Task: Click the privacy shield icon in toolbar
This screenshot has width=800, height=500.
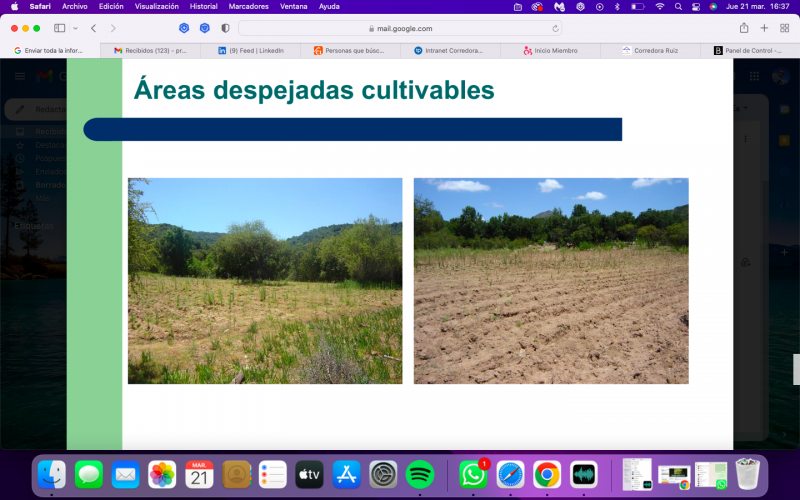Action: click(225, 28)
